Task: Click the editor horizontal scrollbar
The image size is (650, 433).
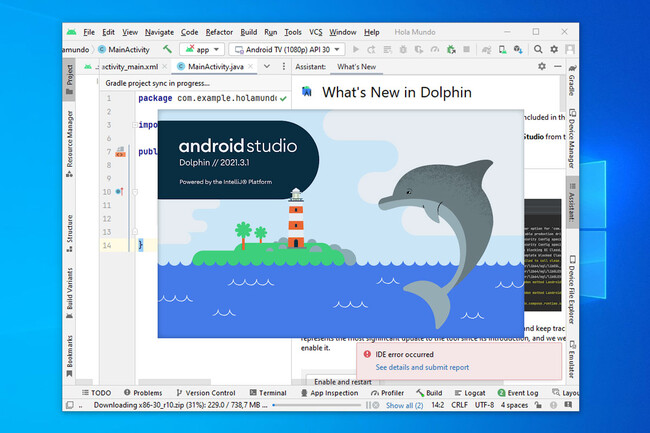Action: (x=175, y=382)
